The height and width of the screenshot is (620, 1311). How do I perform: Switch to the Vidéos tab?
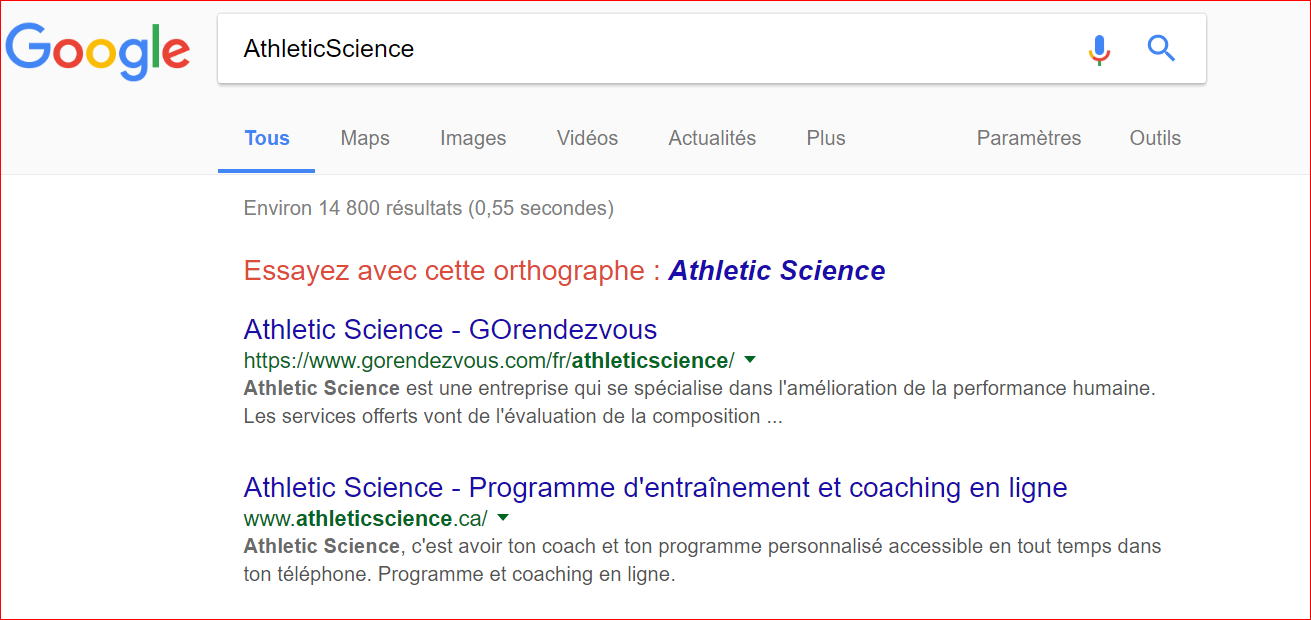[587, 138]
